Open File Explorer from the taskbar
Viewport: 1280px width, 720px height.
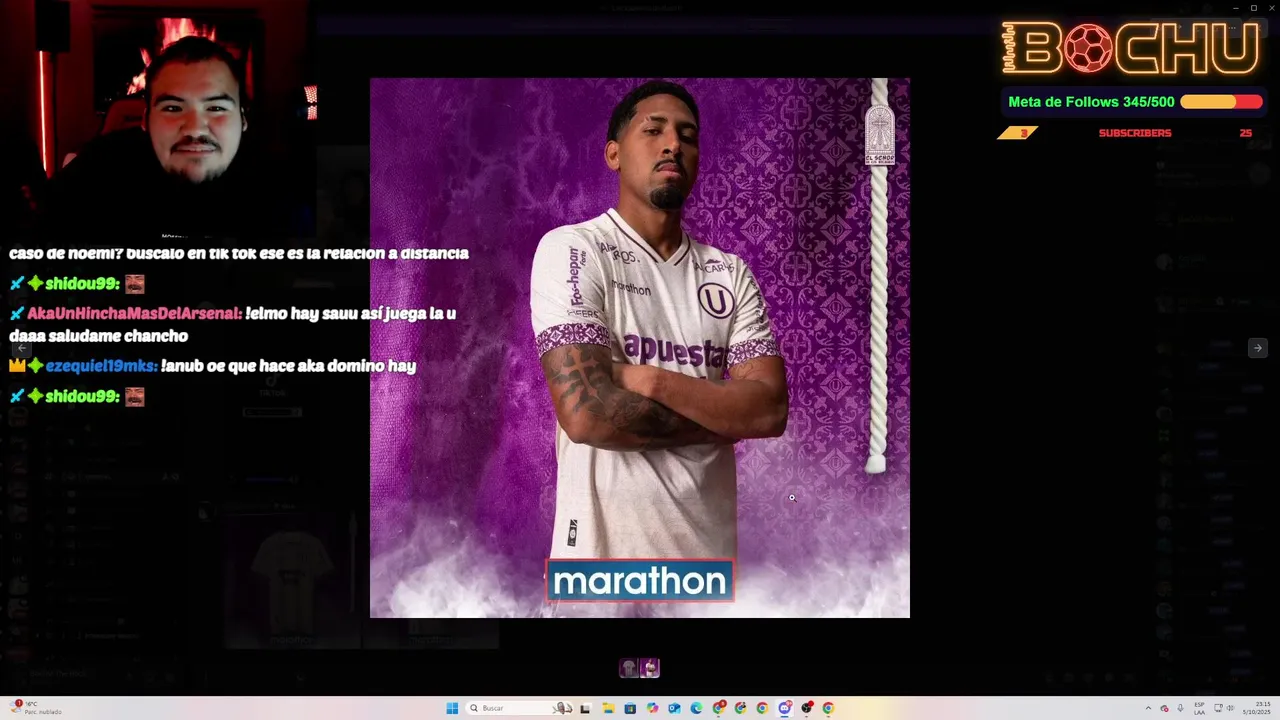coord(608,708)
